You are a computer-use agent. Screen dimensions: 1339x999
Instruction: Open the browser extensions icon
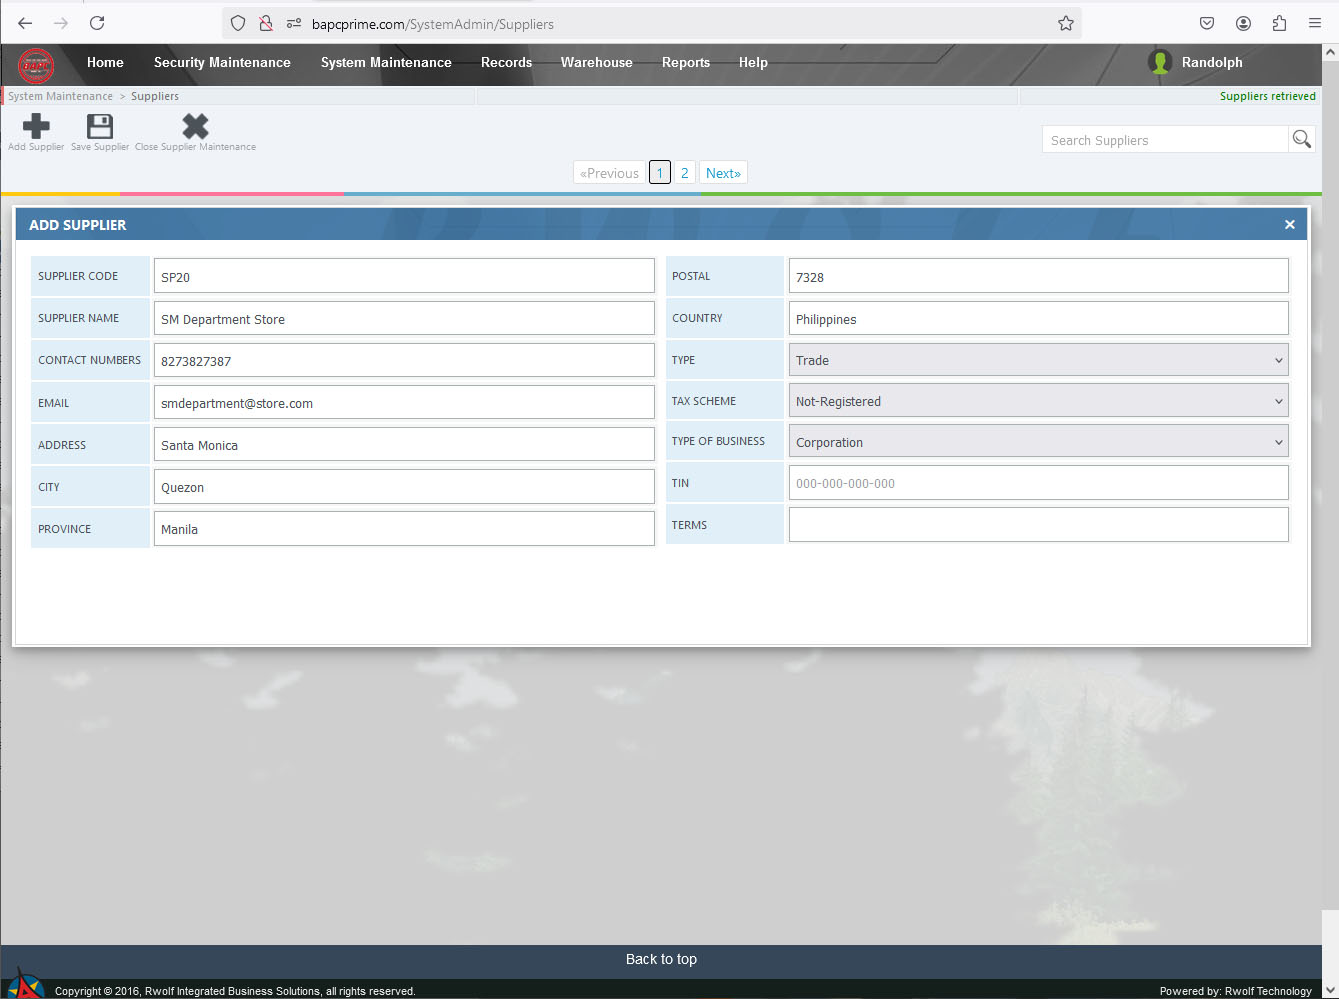(x=1279, y=23)
